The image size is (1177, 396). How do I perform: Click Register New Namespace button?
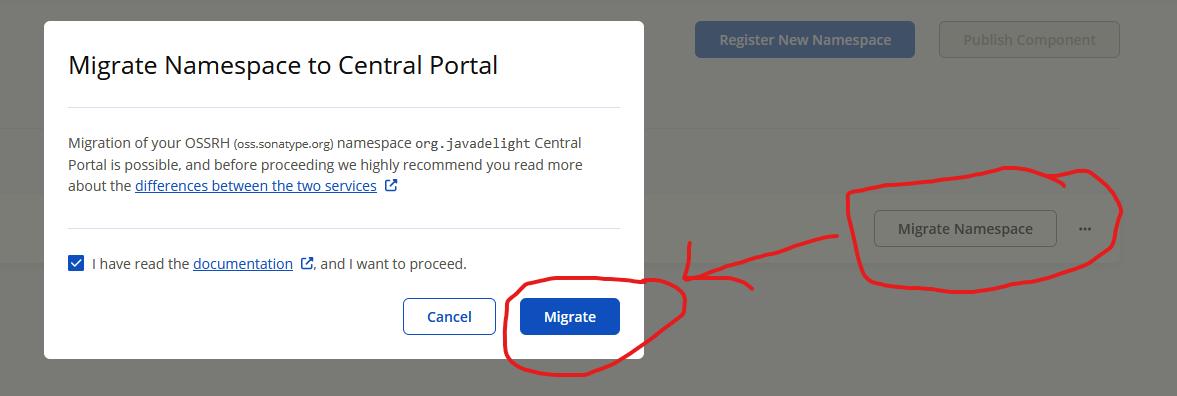pos(805,40)
